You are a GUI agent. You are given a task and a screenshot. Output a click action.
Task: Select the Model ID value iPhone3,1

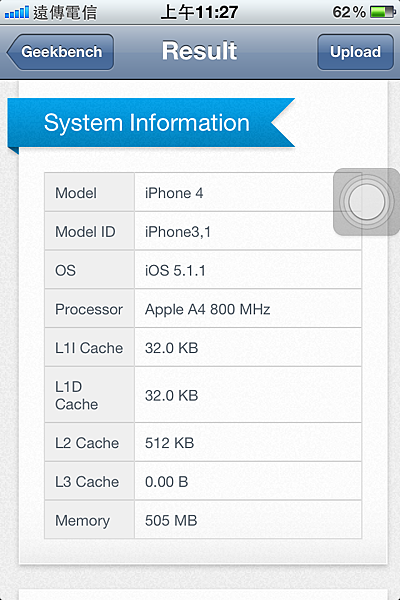point(178,232)
